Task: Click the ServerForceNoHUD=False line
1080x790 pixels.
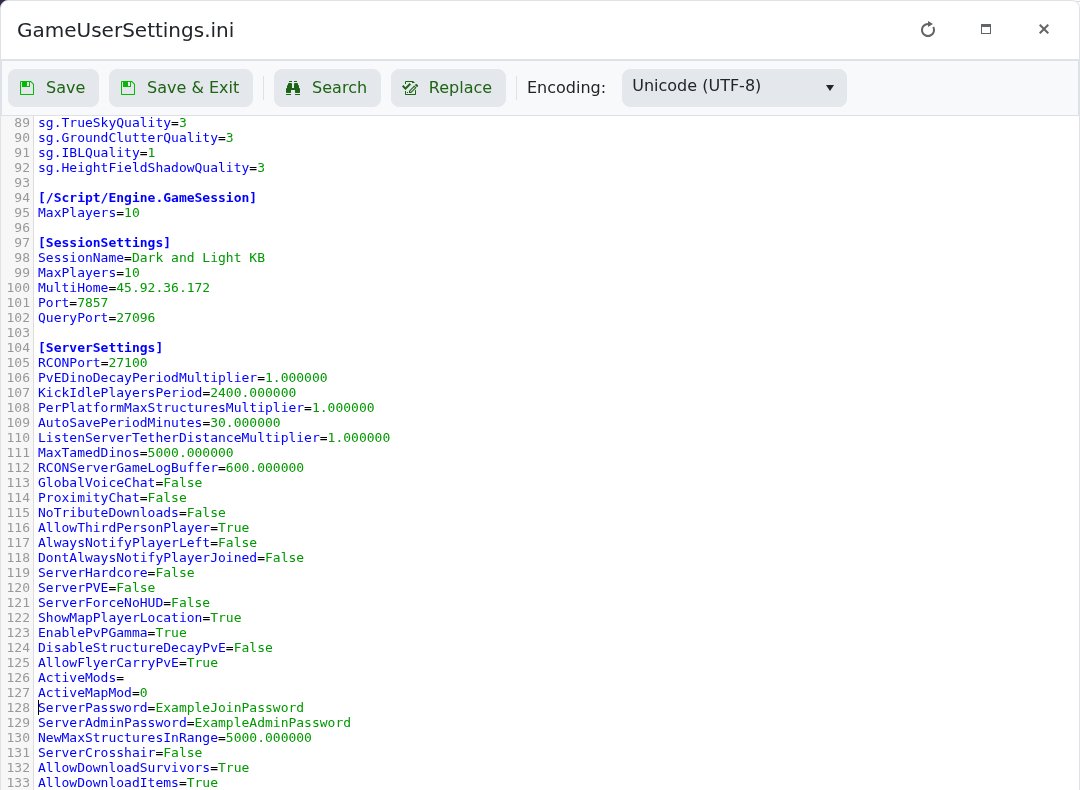Action: click(x=124, y=603)
